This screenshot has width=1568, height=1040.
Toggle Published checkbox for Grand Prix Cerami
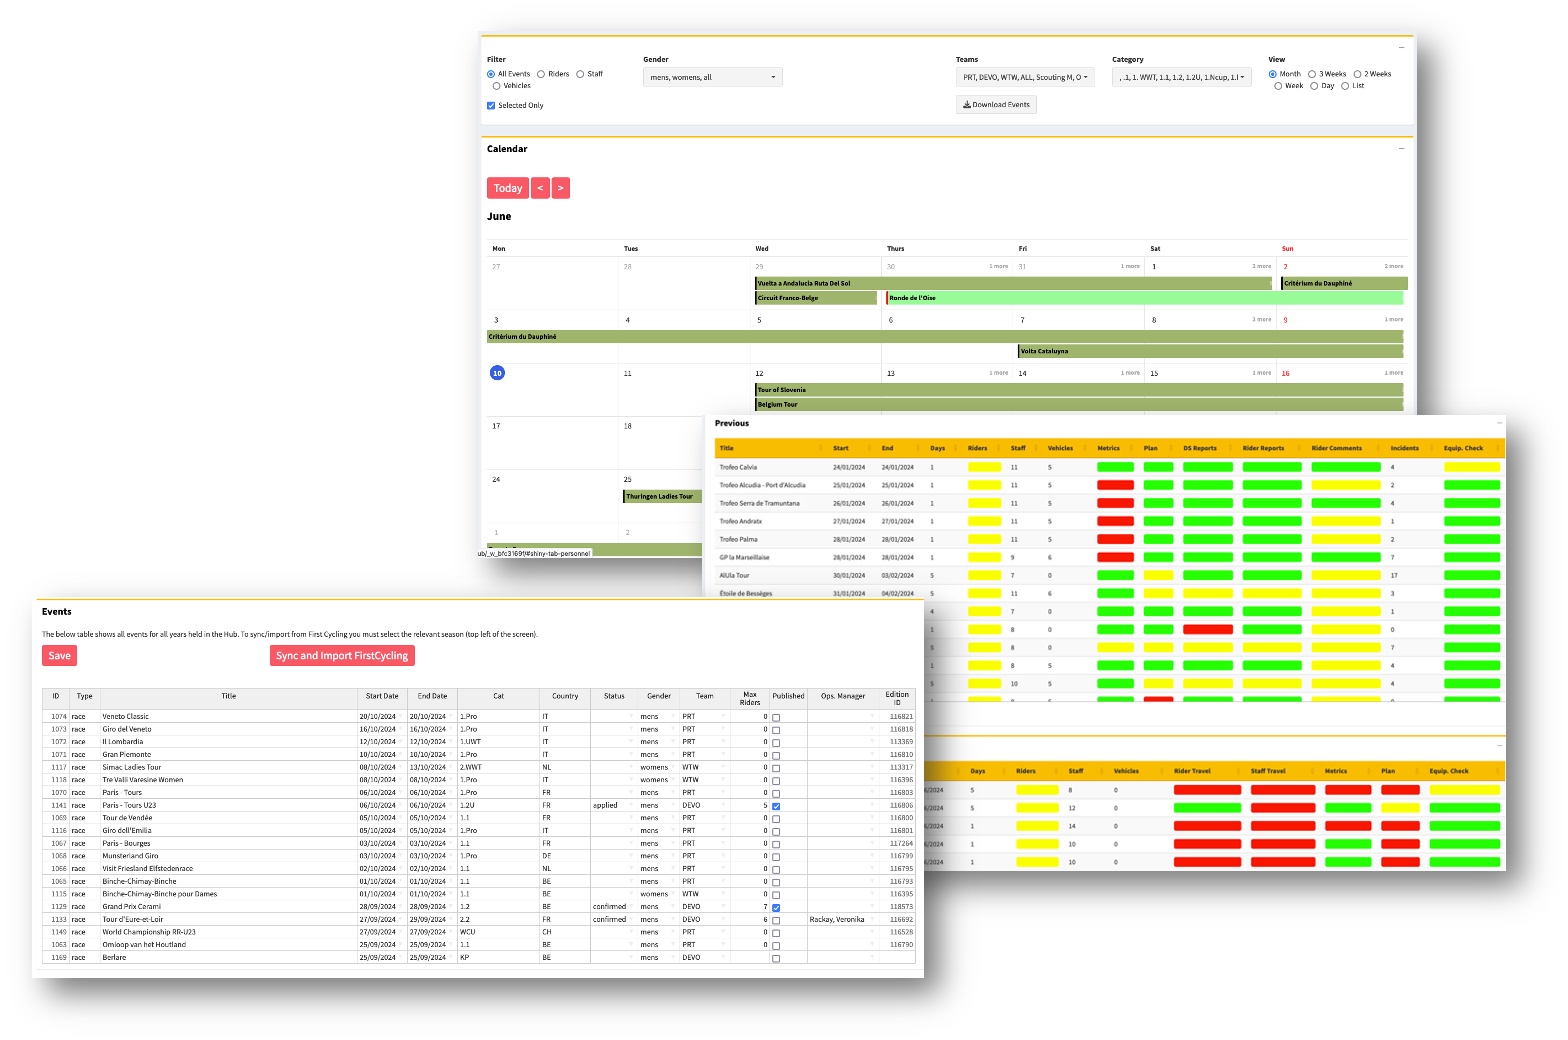coord(776,907)
